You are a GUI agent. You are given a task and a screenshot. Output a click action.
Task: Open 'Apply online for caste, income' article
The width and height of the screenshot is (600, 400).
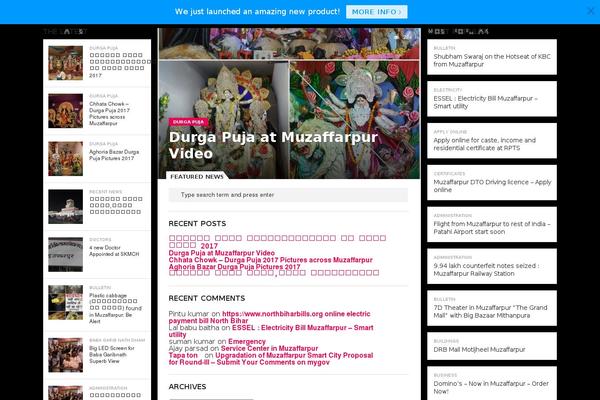(x=484, y=144)
